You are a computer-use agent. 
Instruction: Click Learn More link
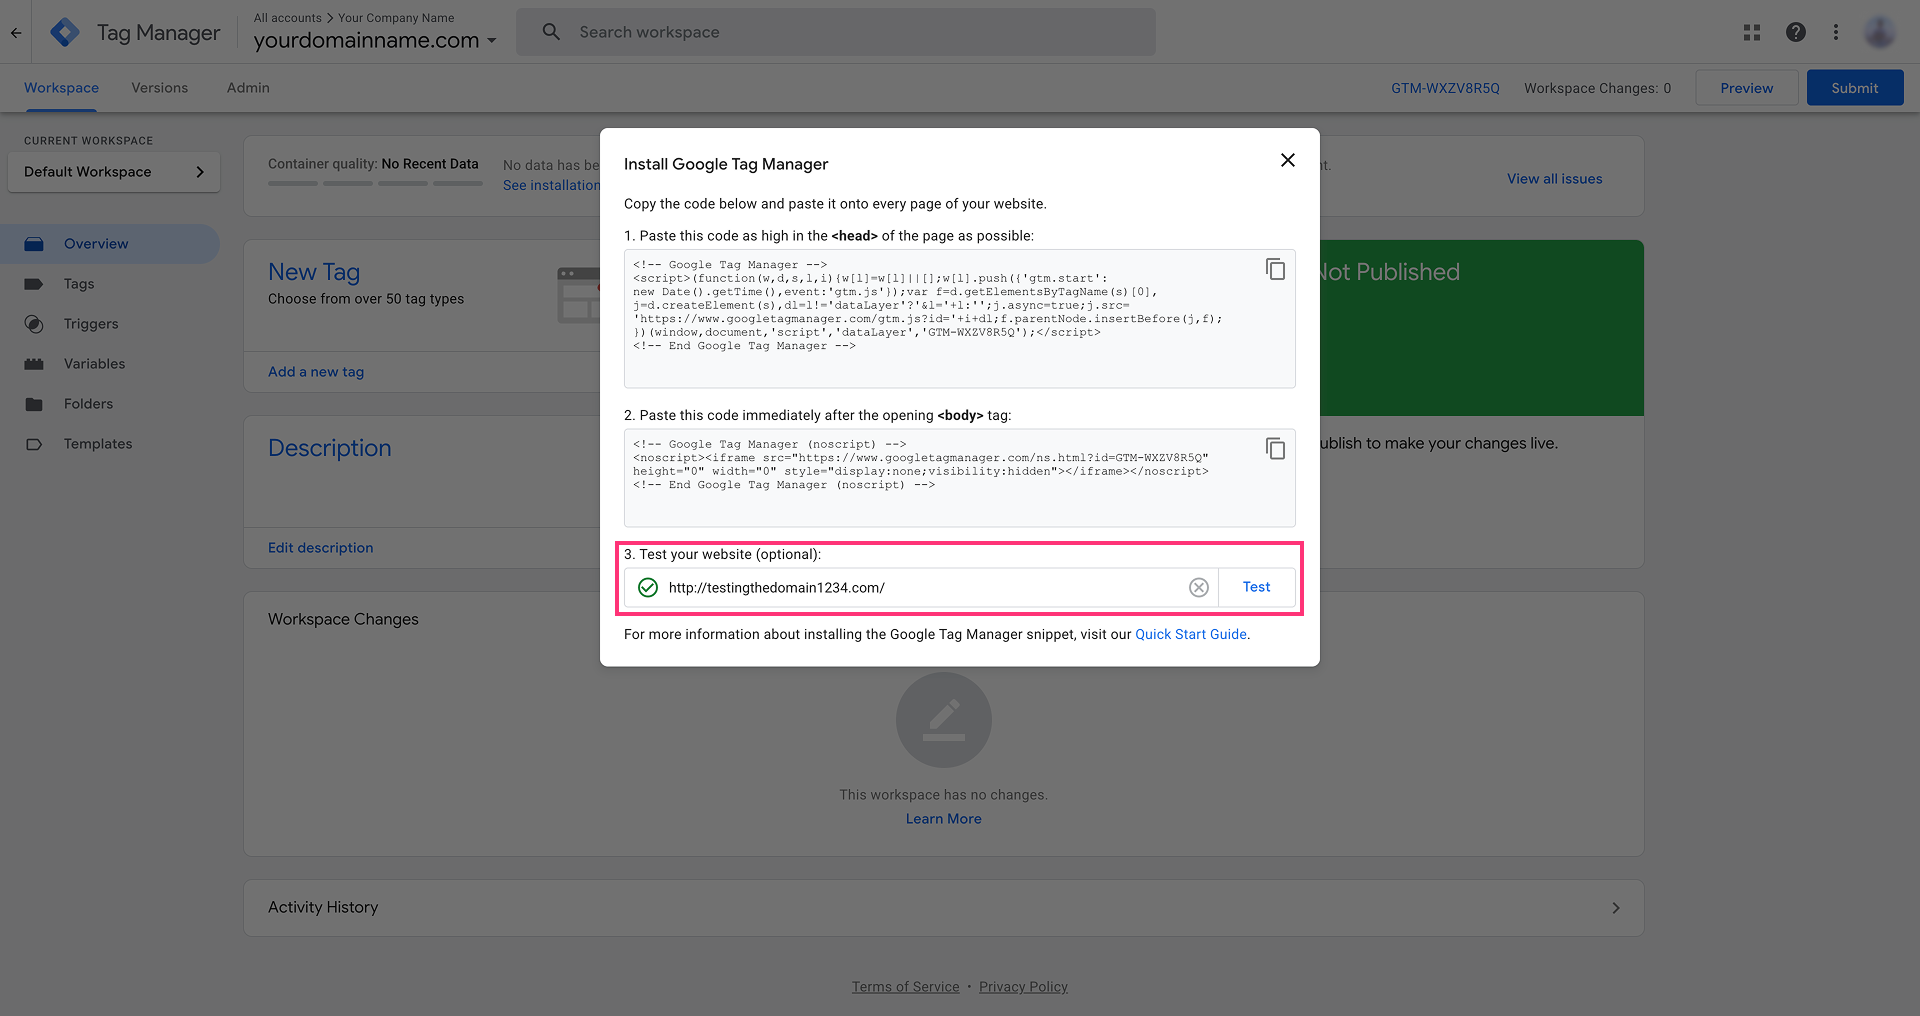[x=944, y=819]
